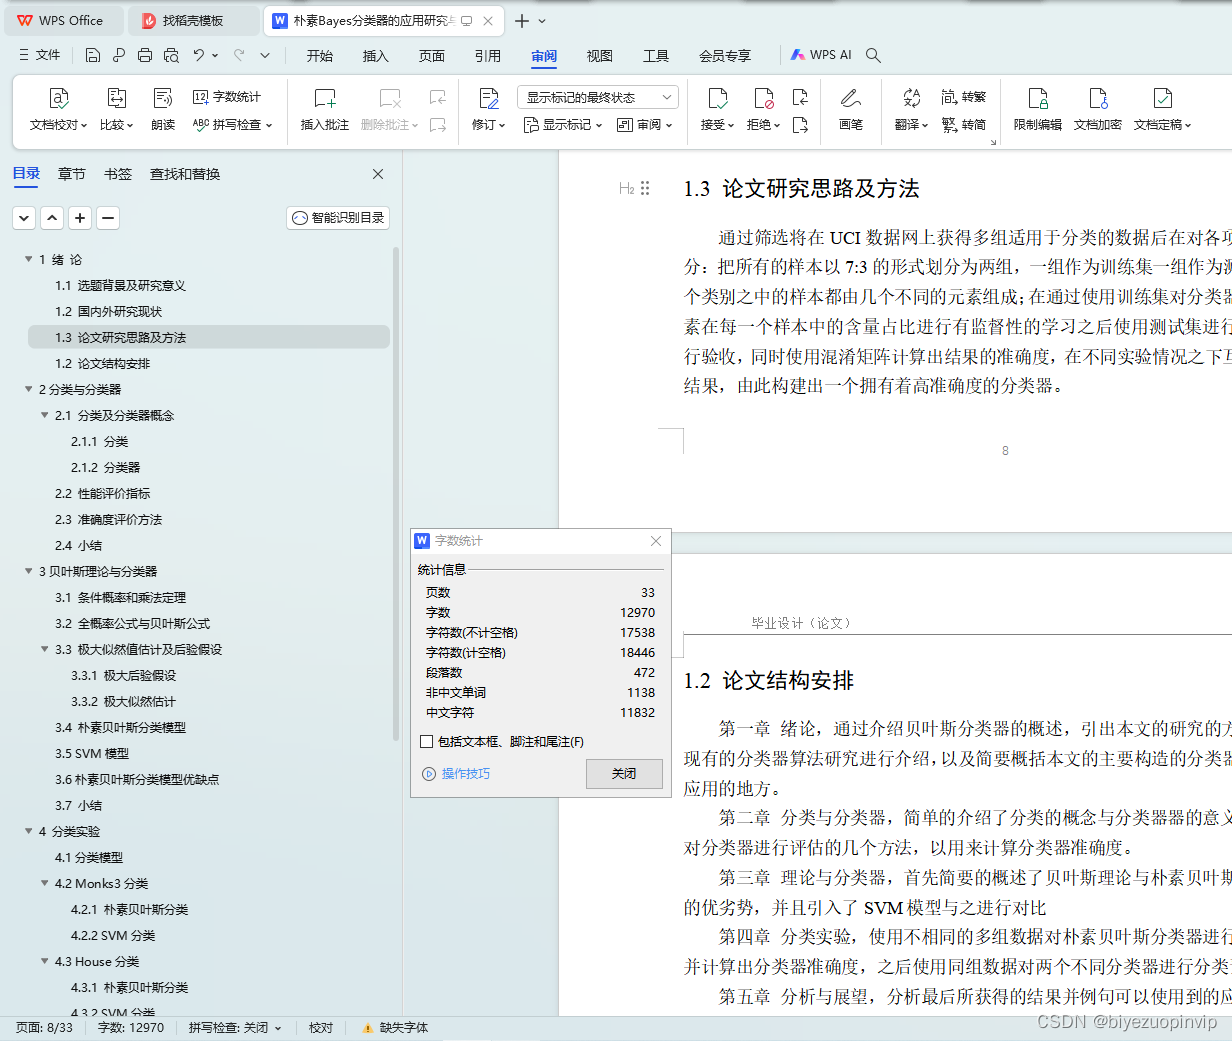Viewport: 1232px width, 1041px height.
Task: Tick 包括文本框、脚注和尾注 checkbox
Action: 427,742
